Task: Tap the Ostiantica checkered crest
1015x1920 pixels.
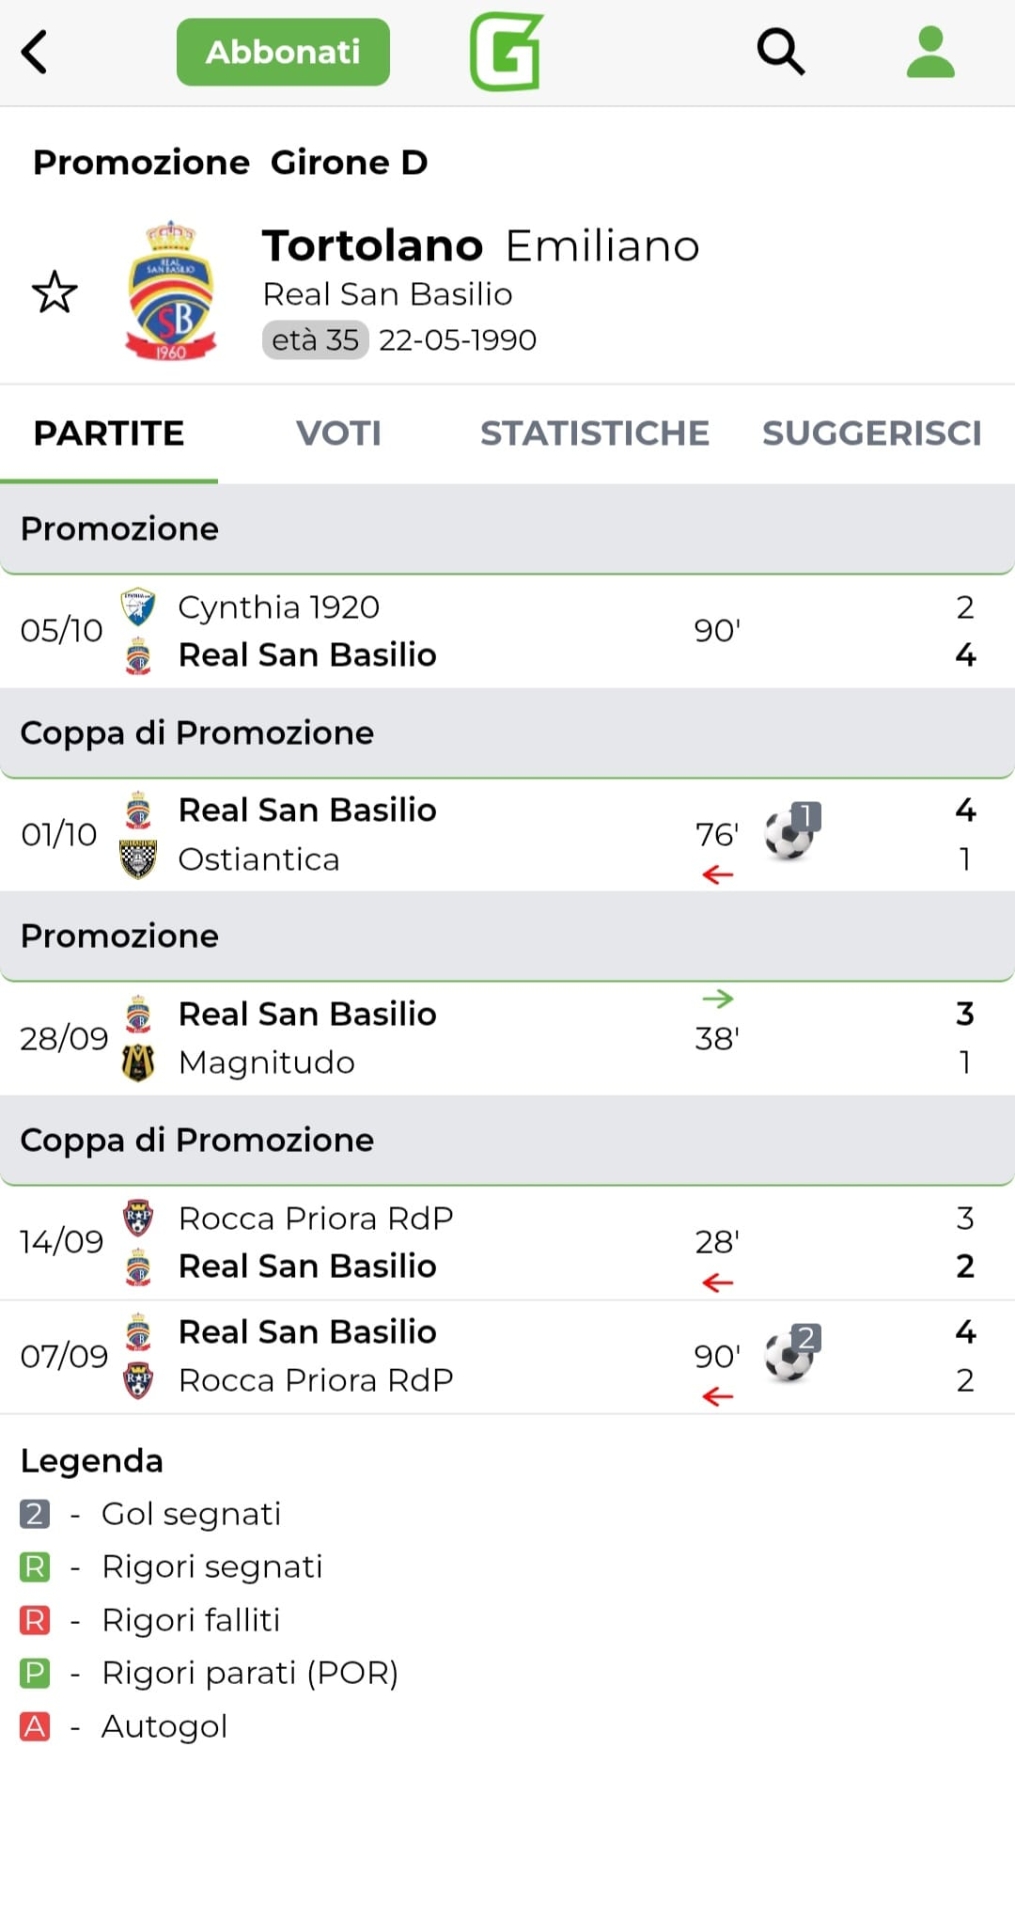Action: [x=138, y=859]
